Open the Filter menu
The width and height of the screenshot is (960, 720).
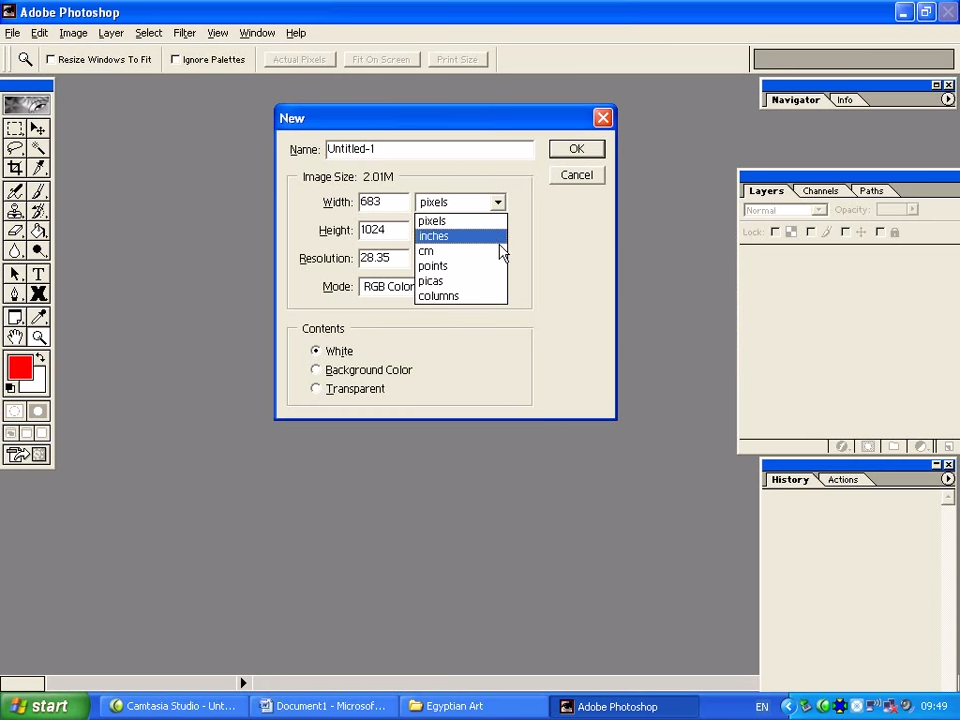184,33
